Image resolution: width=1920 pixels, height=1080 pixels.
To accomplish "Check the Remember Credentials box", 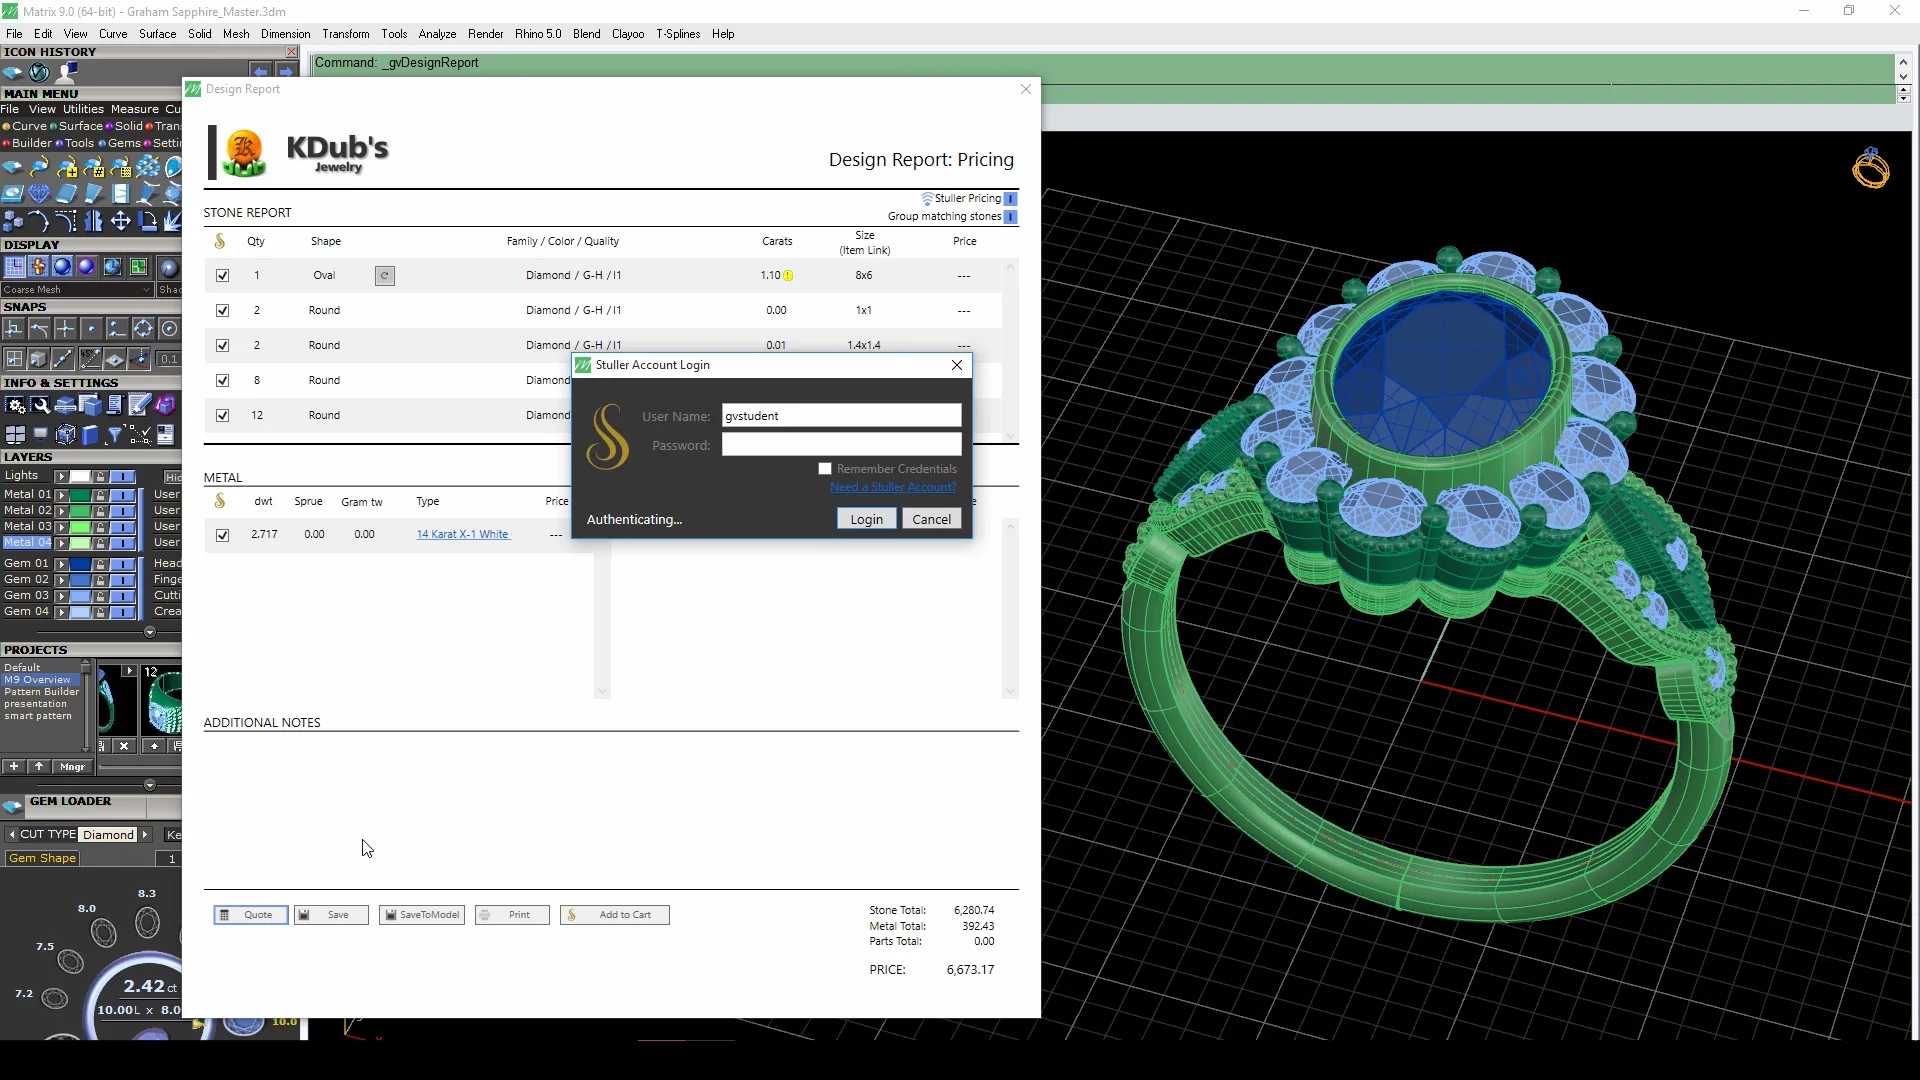I will 825,468.
